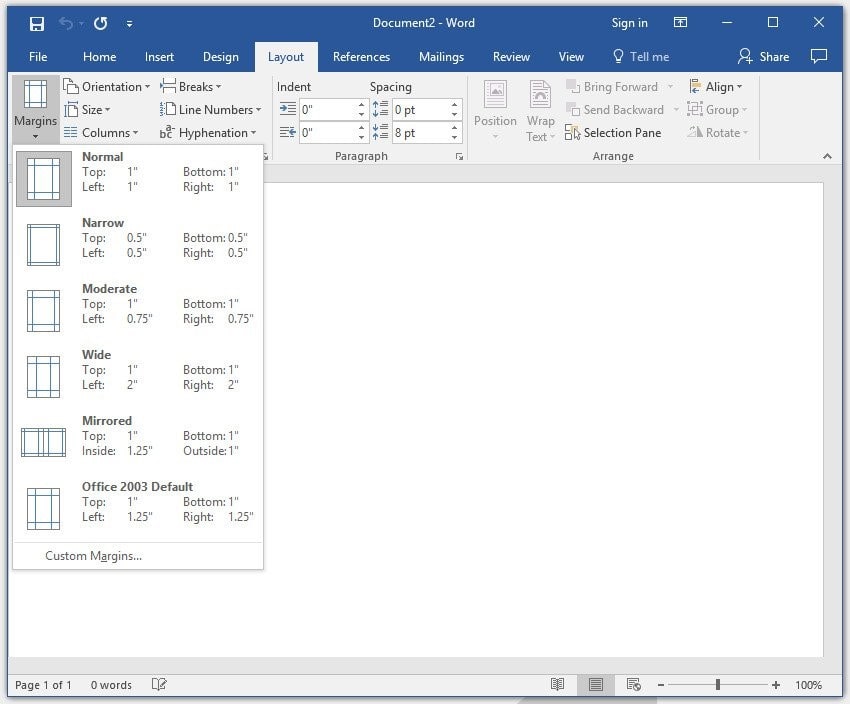Open the Customize Quick Access Toolbar arrow

[130, 23]
